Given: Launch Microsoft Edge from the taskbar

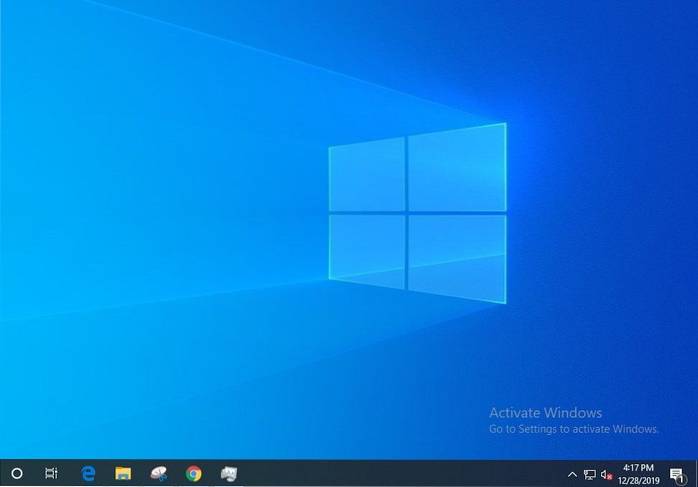Looking at the screenshot, I should (x=88, y=473).
